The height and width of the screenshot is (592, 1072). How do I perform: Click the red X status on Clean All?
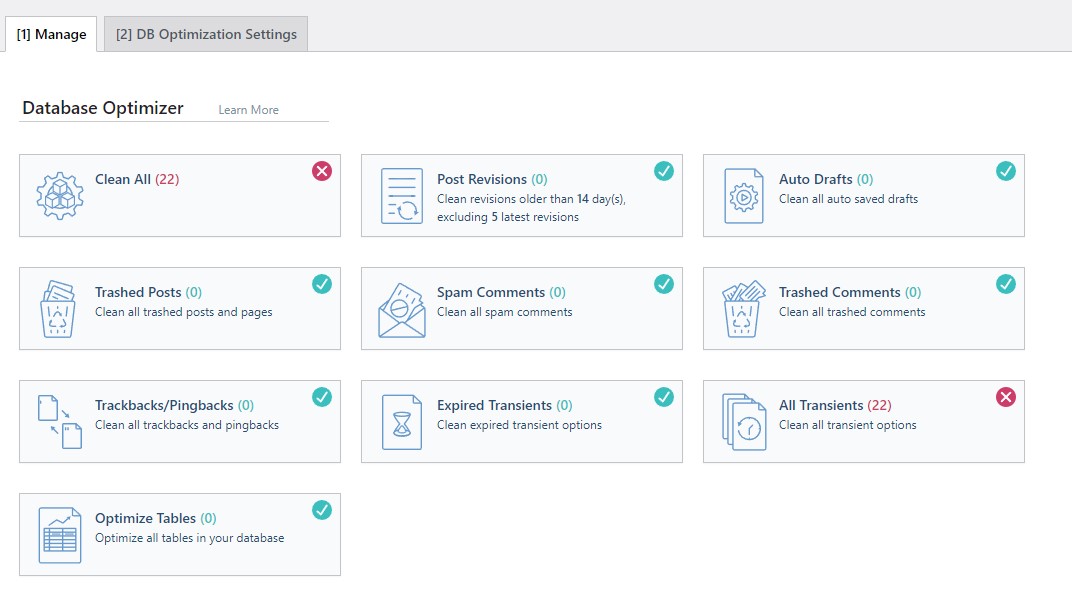pos(322,171)
